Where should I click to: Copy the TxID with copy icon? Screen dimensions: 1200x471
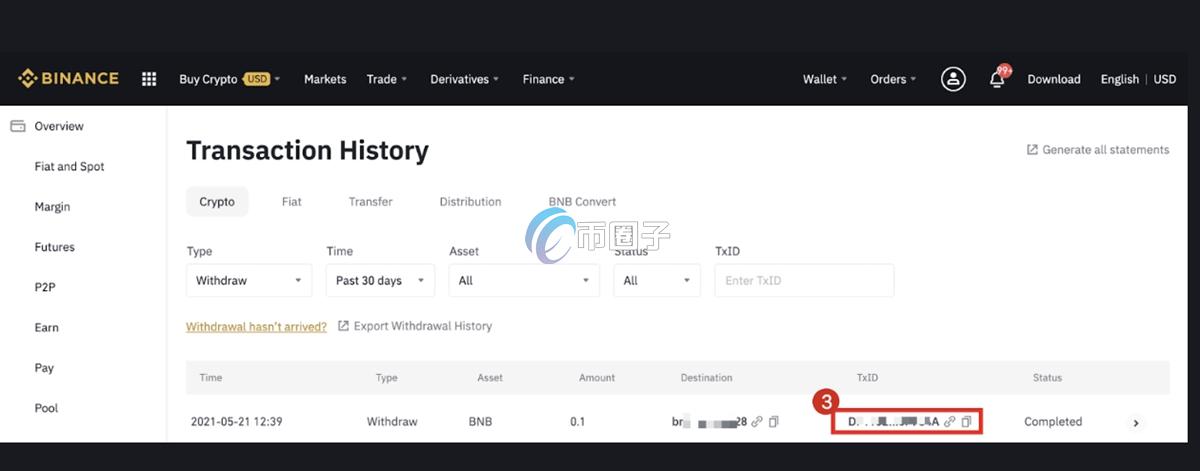point(966,422)
